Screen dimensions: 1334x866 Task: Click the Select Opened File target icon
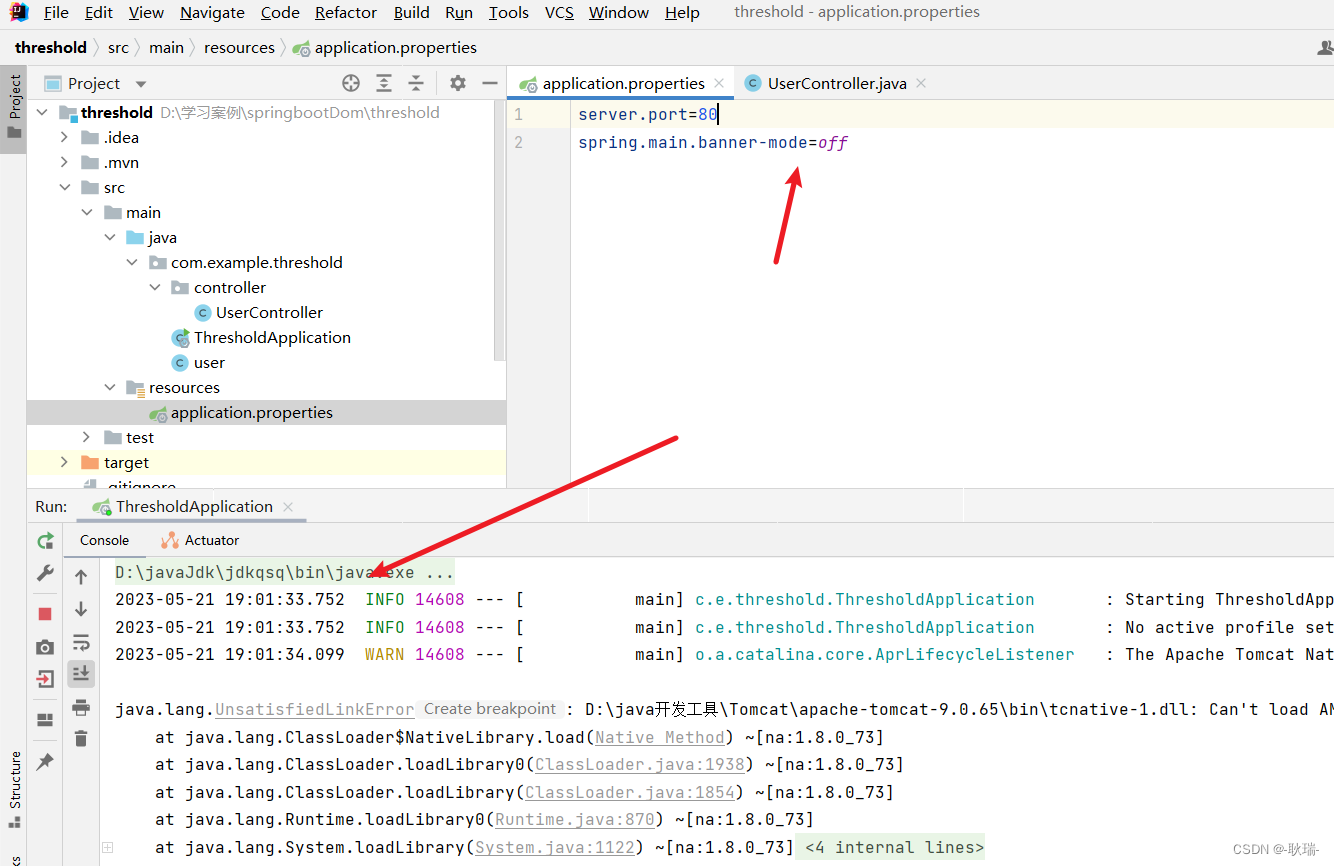pyautogui.click(x=351, y=83)
